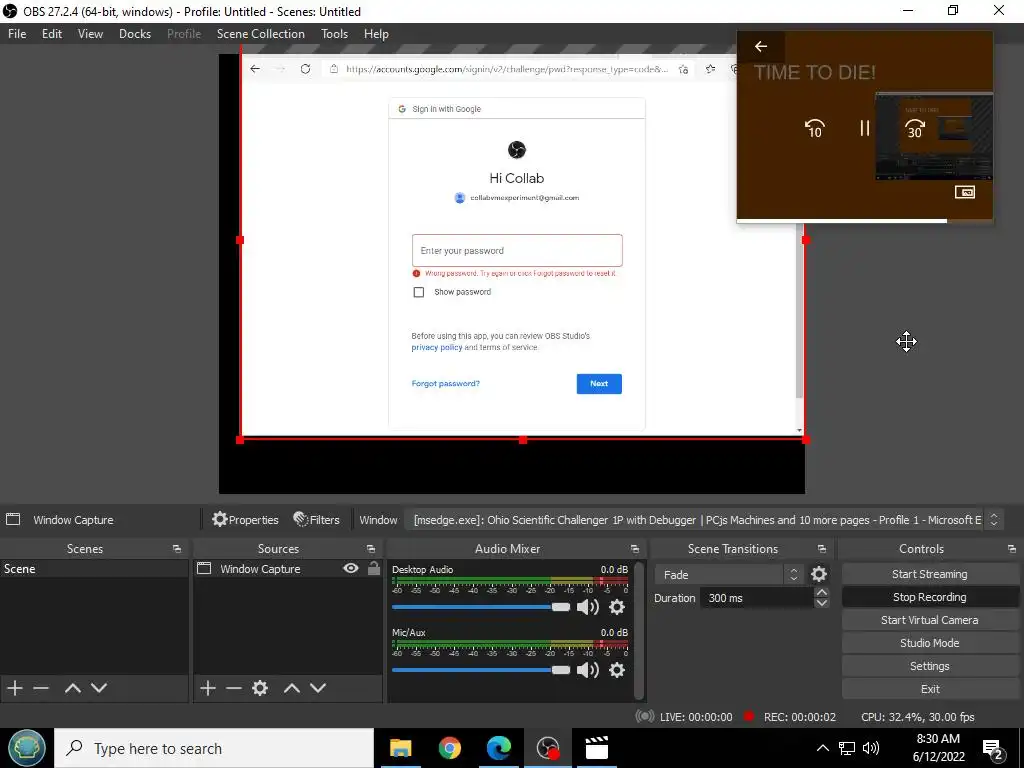The image size is (1024, 768).
Task: Mute Desktop Audio speaker
Action: click(588, 607)
